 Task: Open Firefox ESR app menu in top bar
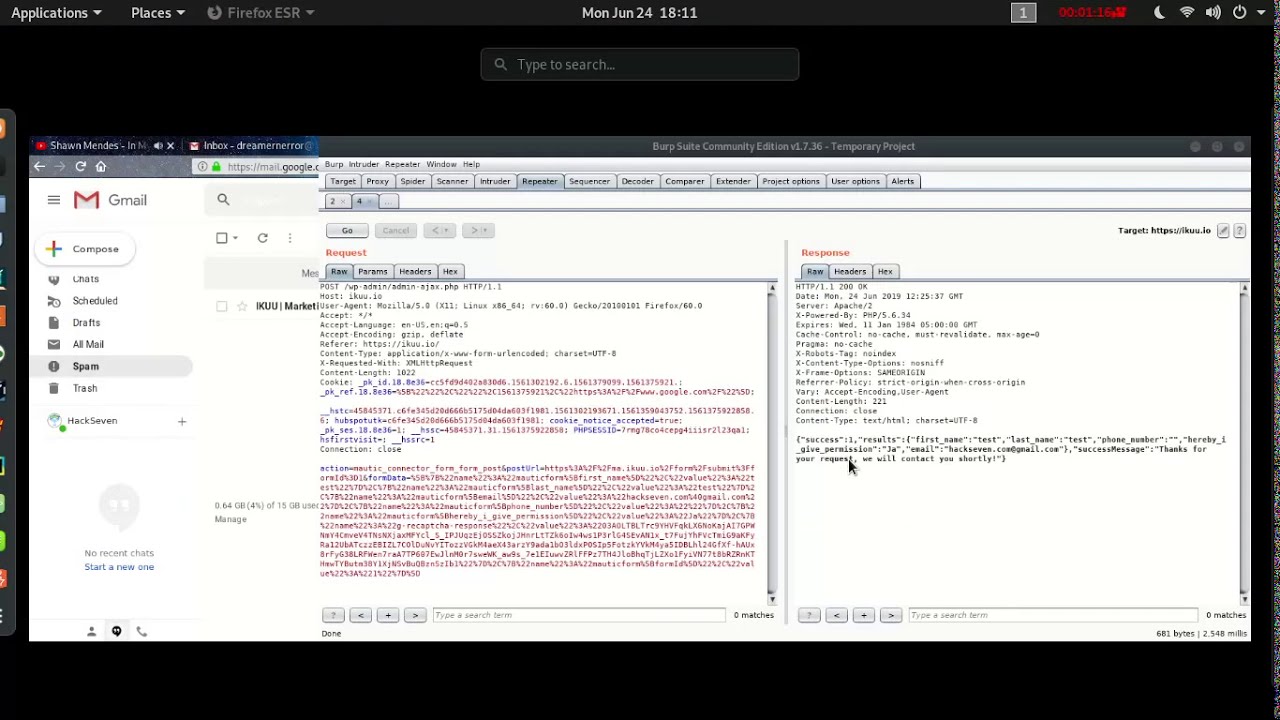(261, 13)
